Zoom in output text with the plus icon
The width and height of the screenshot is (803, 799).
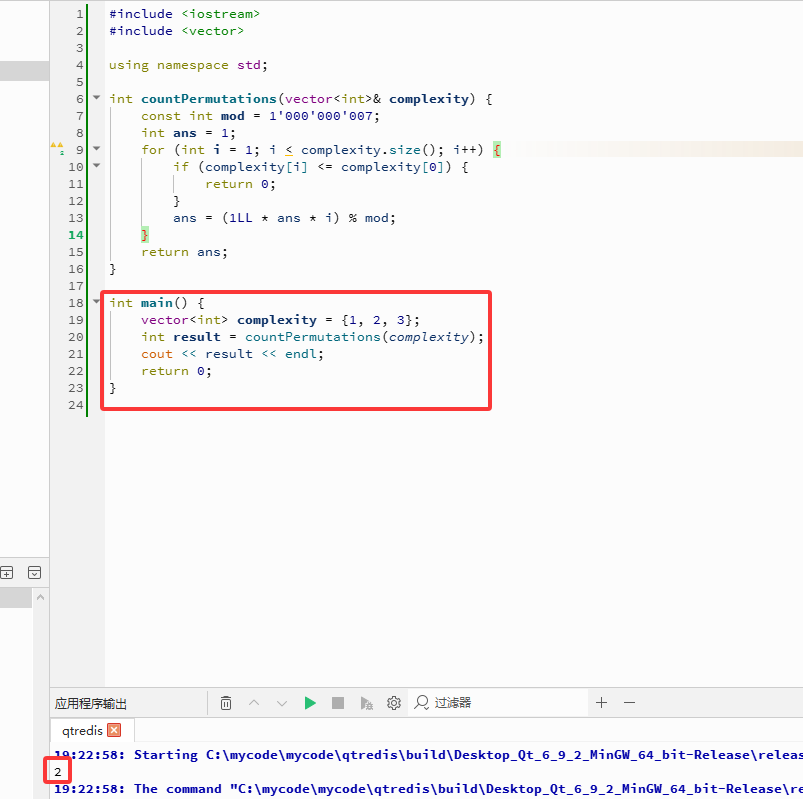point(602,703)
